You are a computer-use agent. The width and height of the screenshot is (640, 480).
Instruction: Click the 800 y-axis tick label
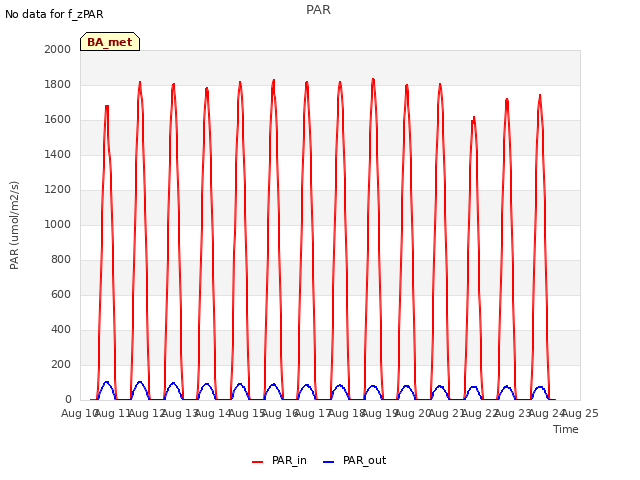pyautogui.click(x=61, y=260)
